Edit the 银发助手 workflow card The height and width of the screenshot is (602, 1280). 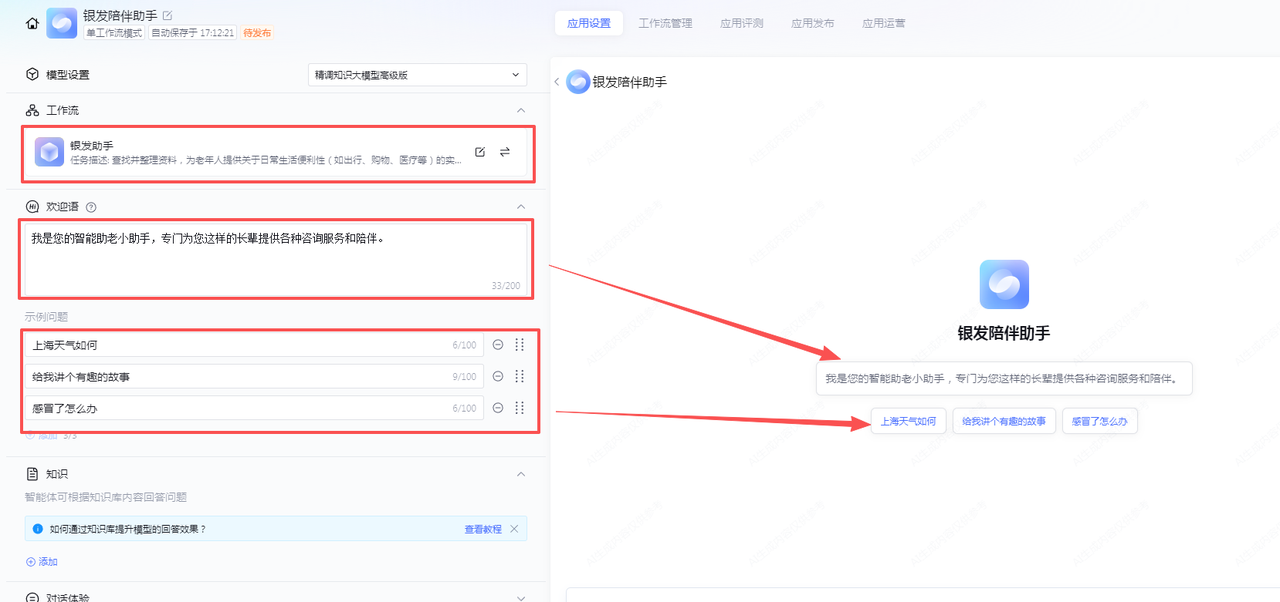[480, 152]
